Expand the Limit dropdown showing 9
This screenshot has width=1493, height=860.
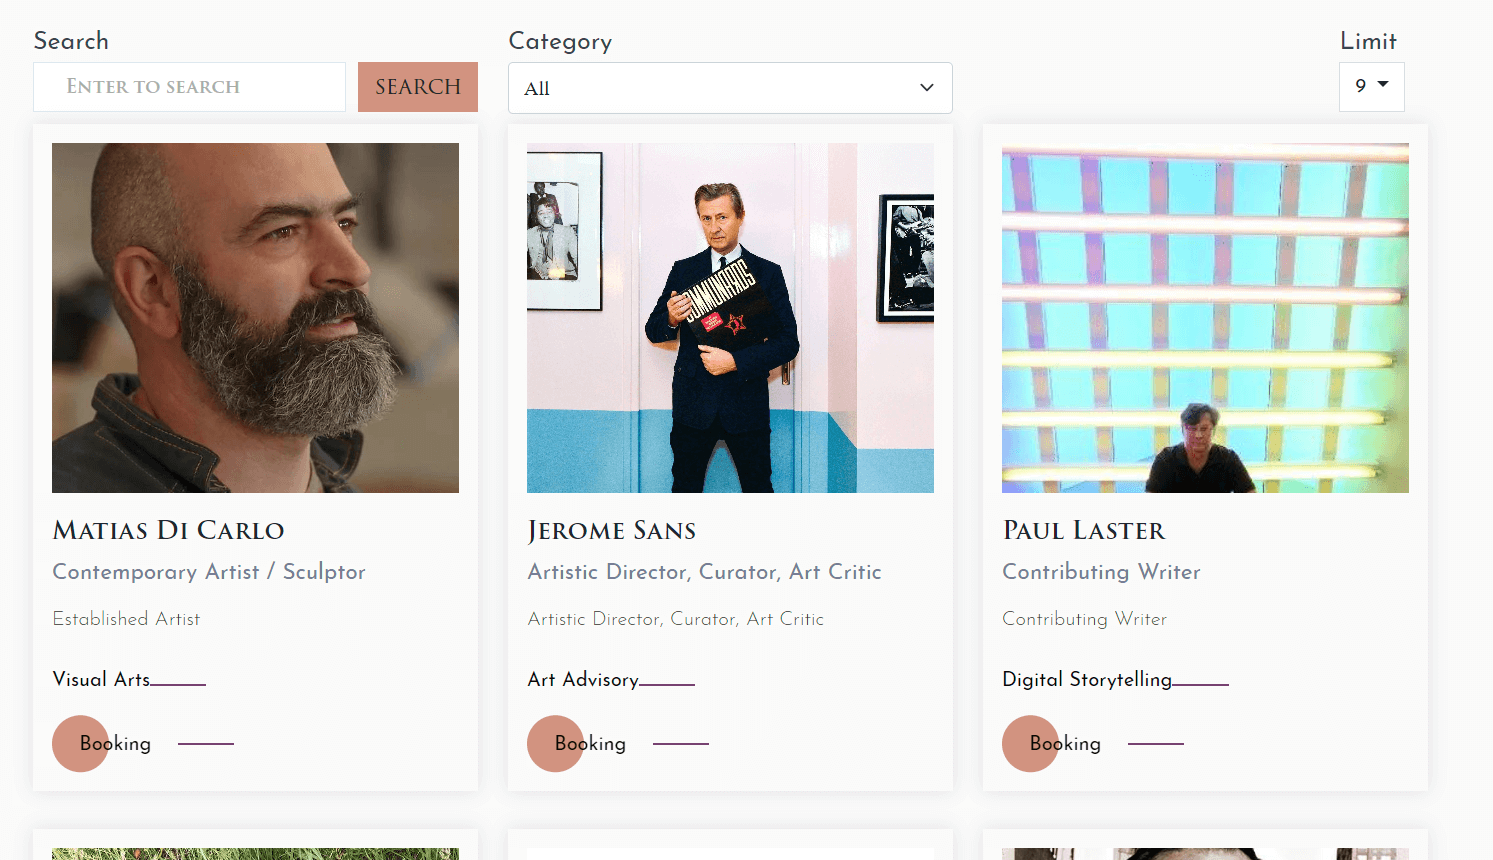point(1371,87)
